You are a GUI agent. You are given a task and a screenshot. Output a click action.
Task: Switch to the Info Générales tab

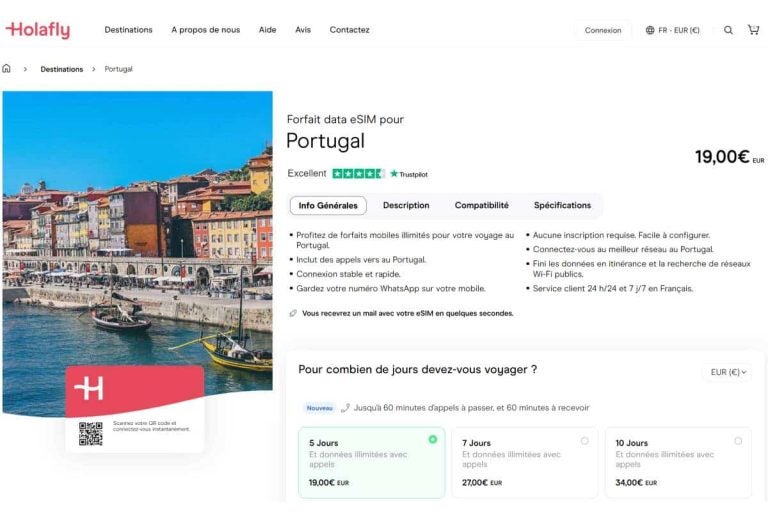coord(328,205)
